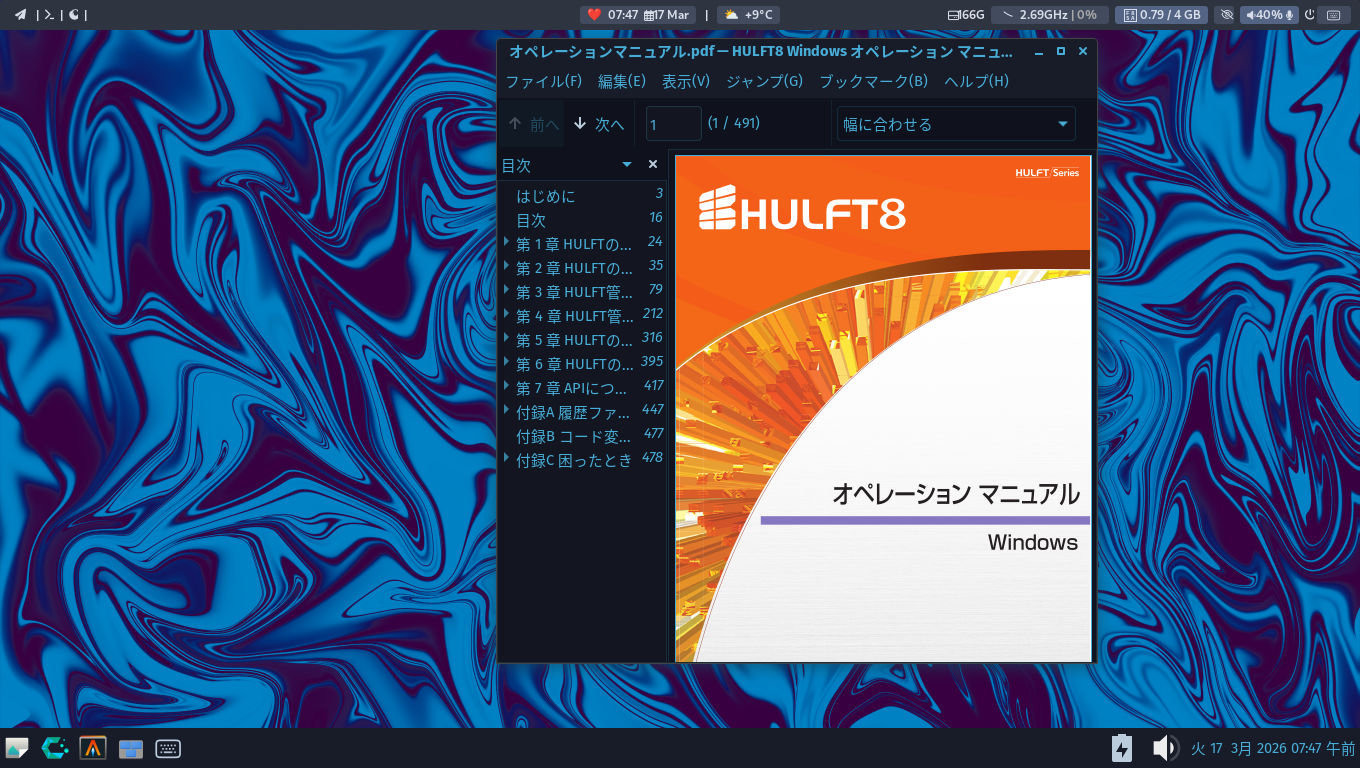Close the PDF viewer window
Screen dimensions: 1360x768
pyautogui.click(x=1083, y=52)
